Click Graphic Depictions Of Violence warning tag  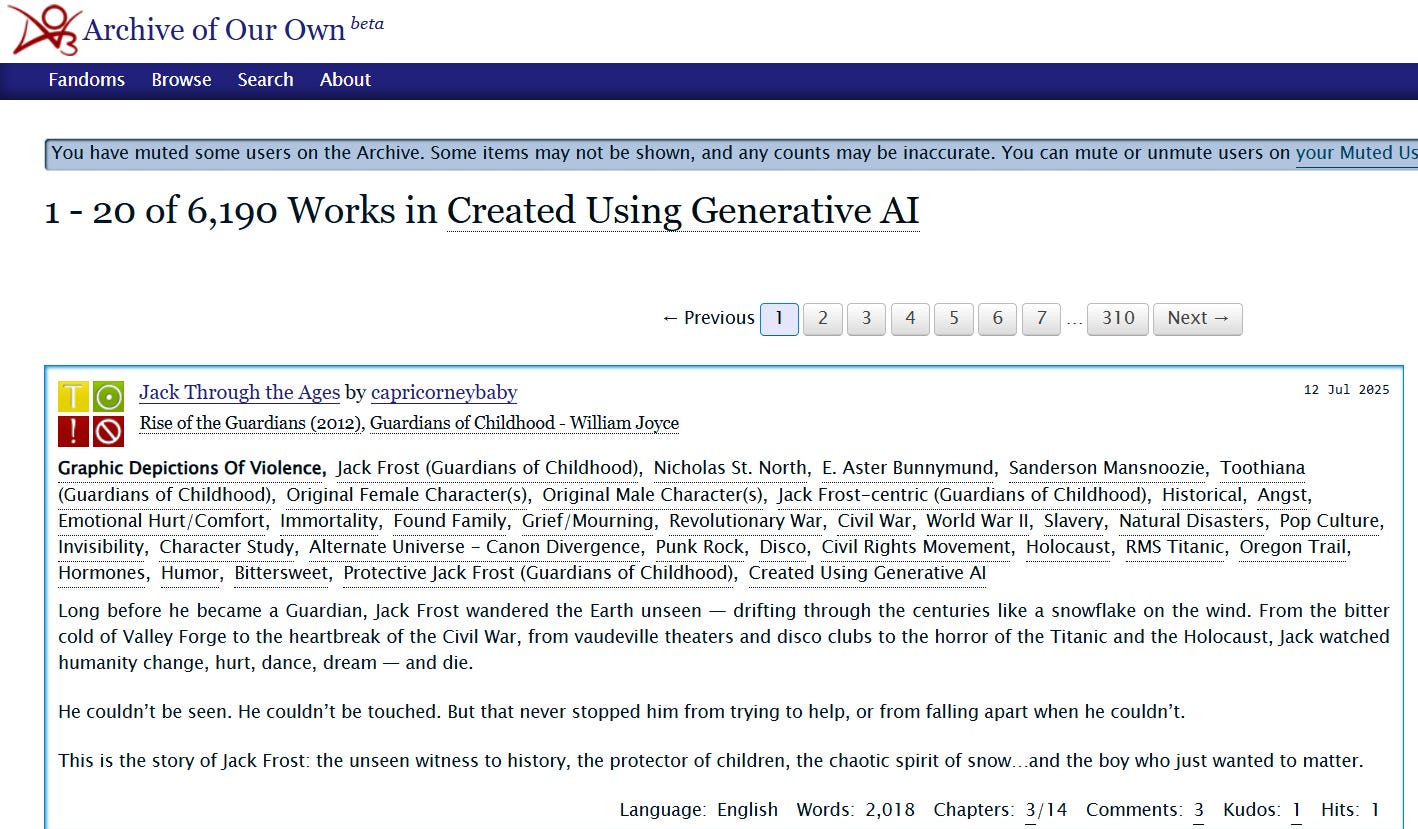[x=190, y=468]
